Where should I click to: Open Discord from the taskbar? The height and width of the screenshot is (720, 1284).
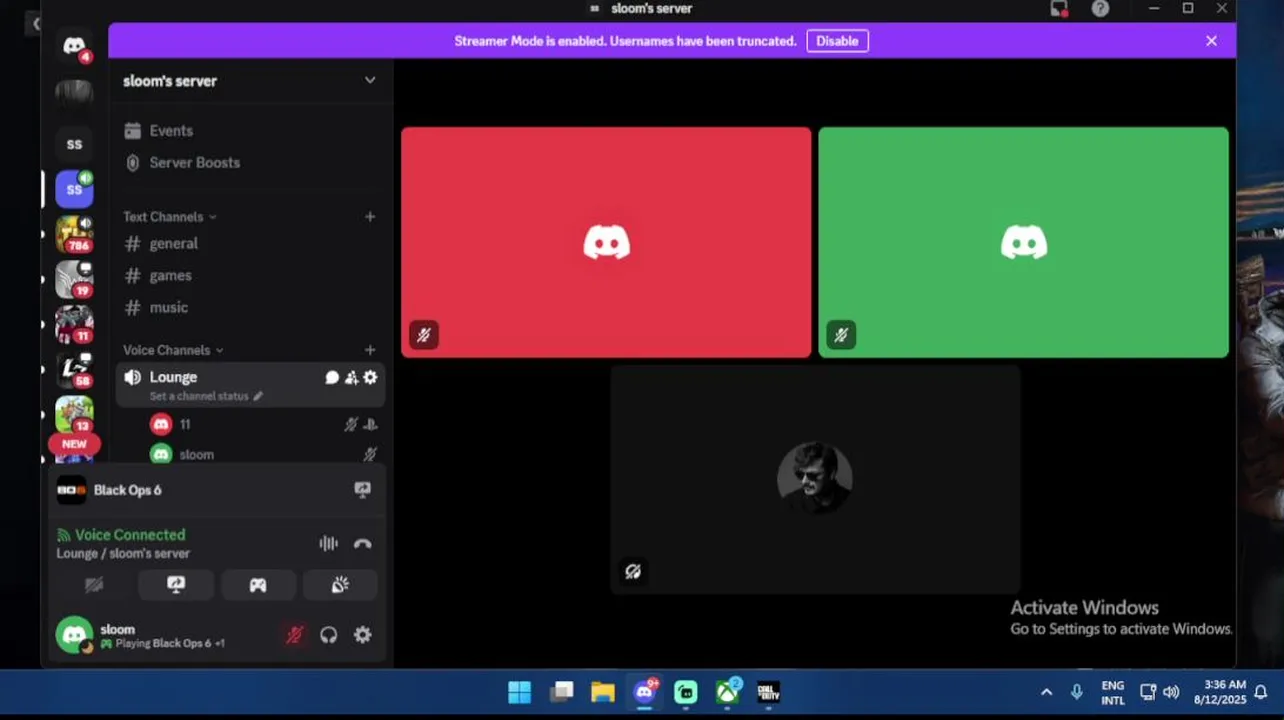click(x=644, y=692)
